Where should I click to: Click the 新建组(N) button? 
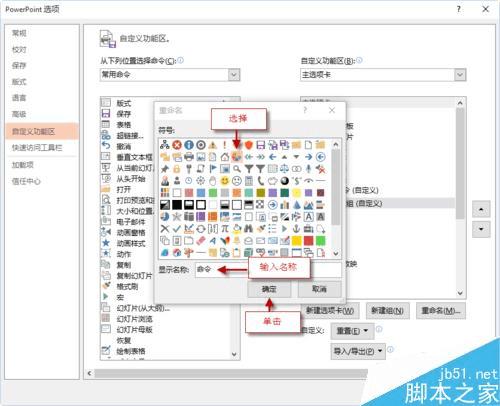[x=388, y=311]
